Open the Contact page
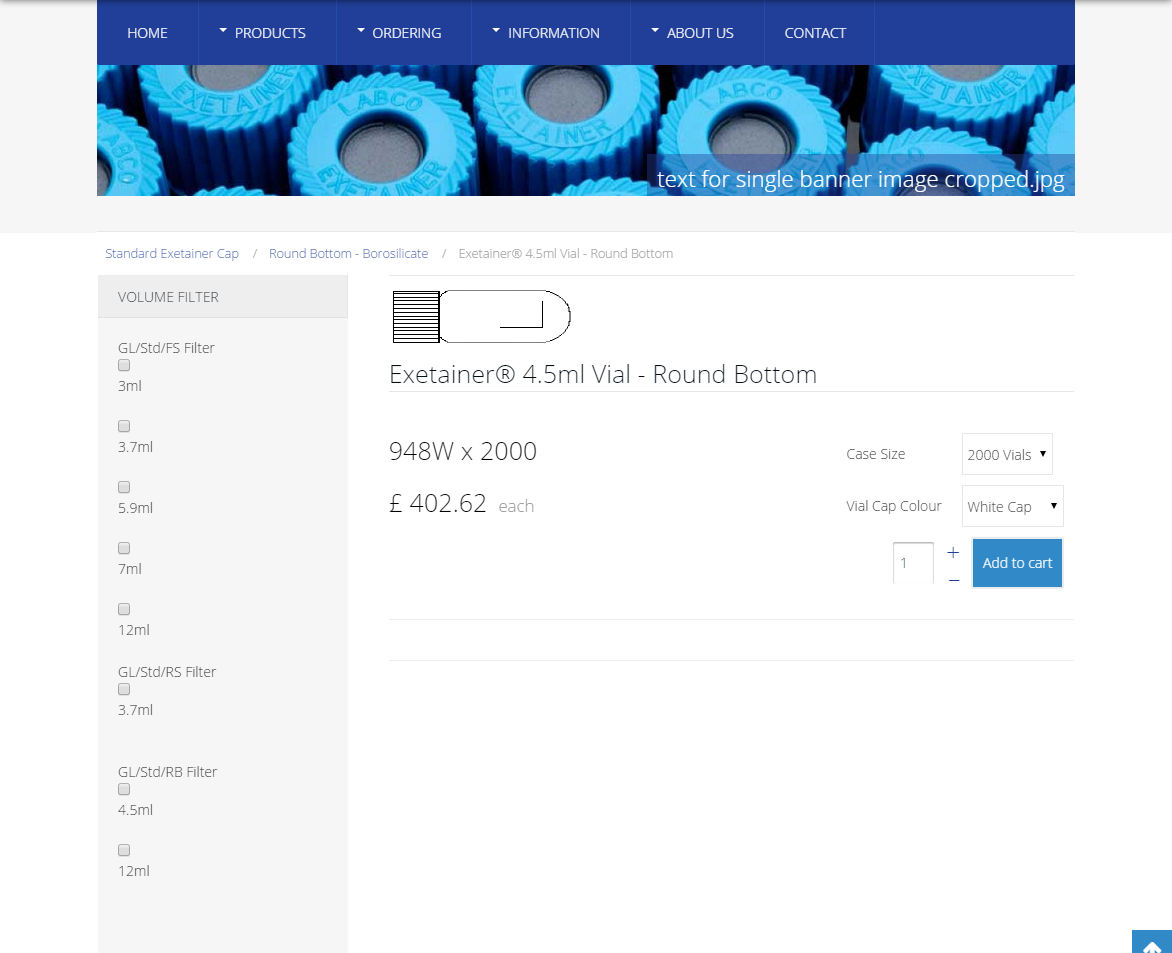1172x953 pixels. point(815,33)
